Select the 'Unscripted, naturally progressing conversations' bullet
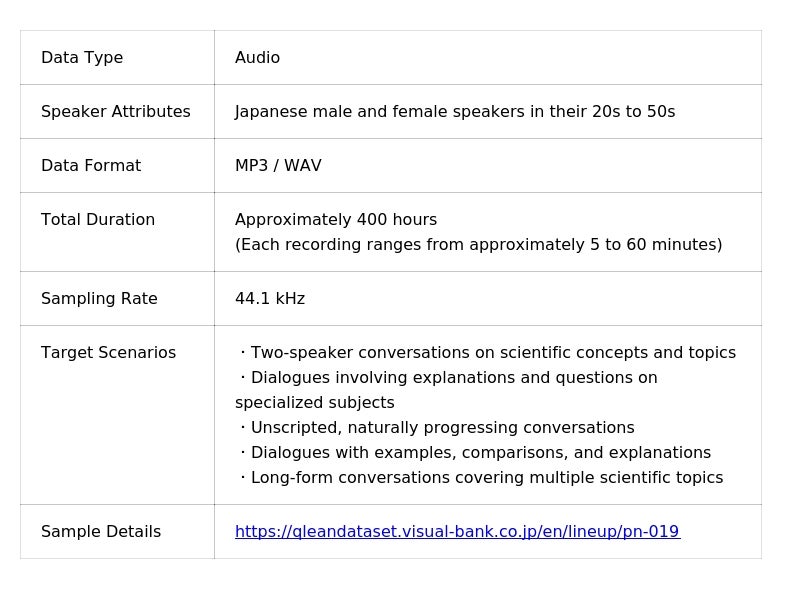The image size is (800, 589). (438, 428)
